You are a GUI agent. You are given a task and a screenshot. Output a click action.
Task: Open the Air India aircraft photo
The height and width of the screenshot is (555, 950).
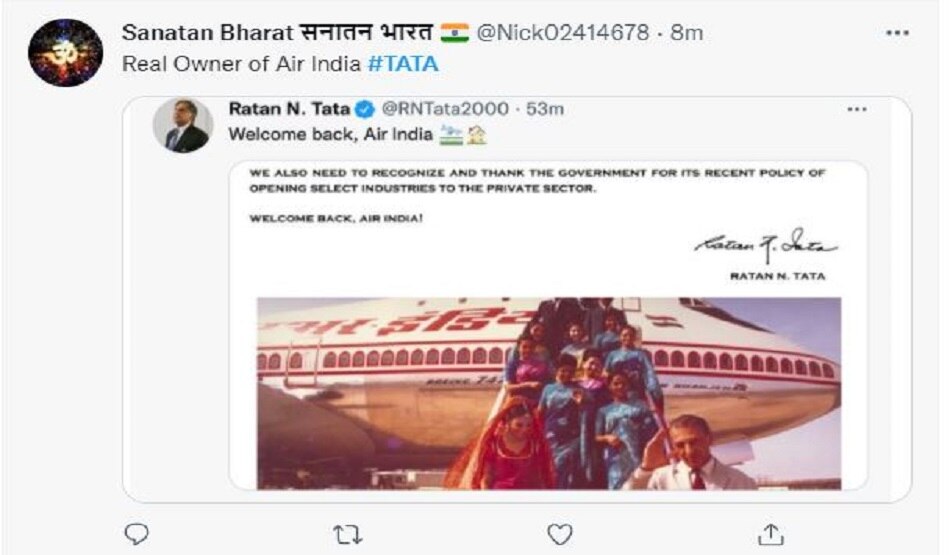548,392
